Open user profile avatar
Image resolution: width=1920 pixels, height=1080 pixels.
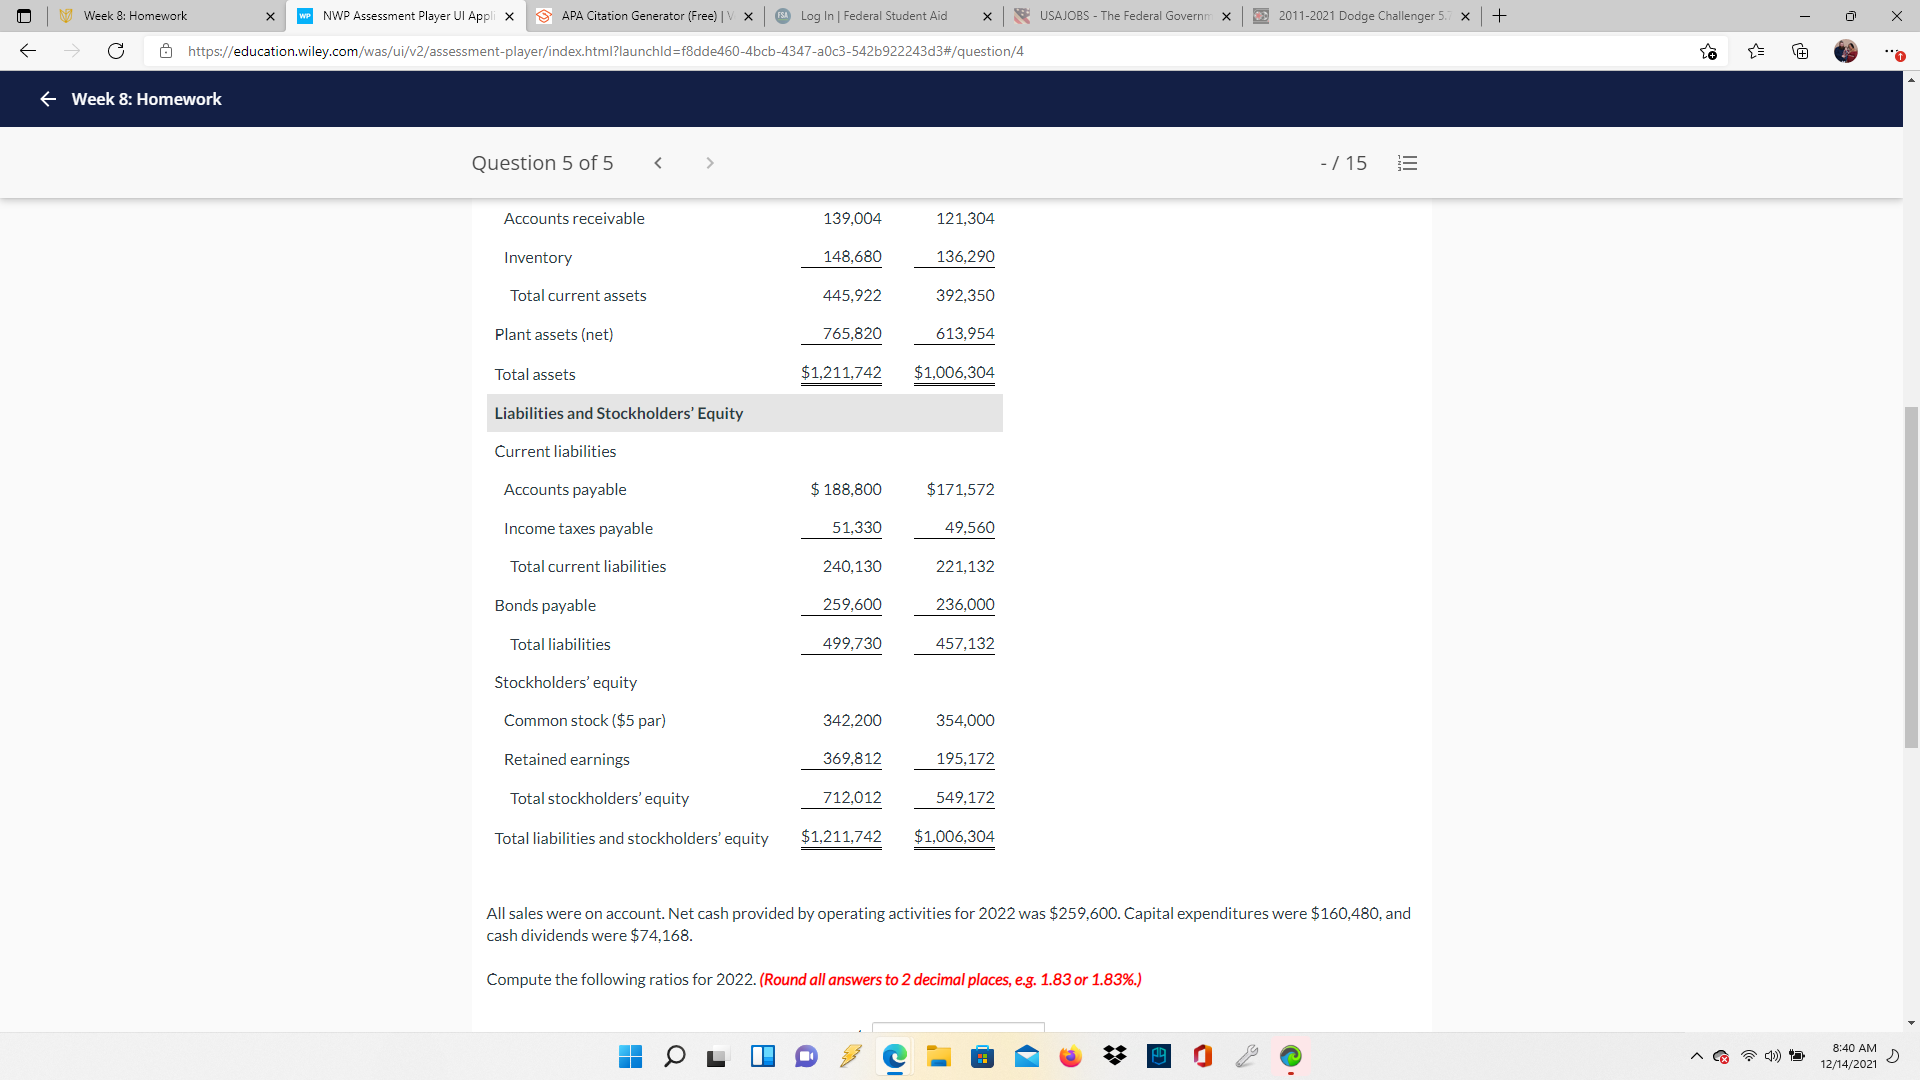[x=1845, y=51]
